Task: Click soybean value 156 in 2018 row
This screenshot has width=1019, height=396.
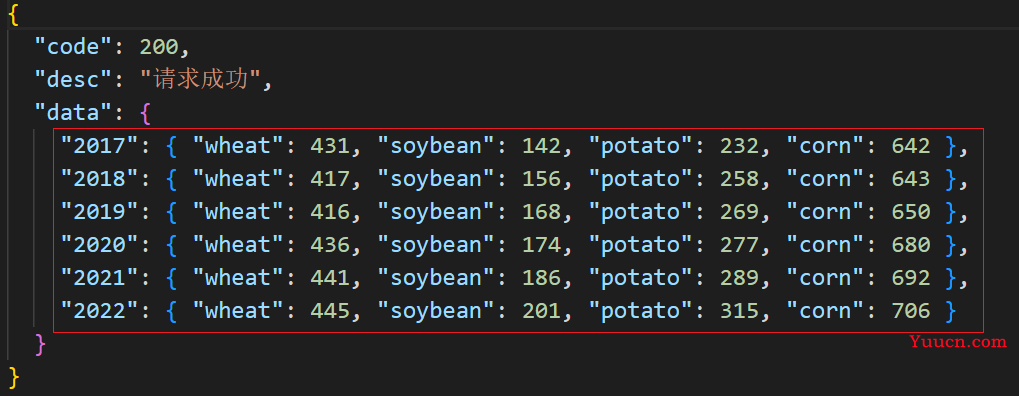Action: point(541,179)
